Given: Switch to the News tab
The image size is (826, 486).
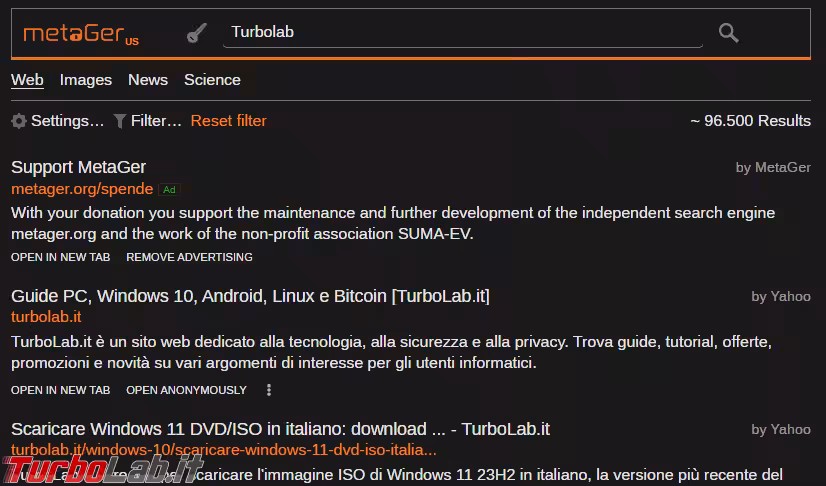Looking at the screenshot, I should pos(148,80).
